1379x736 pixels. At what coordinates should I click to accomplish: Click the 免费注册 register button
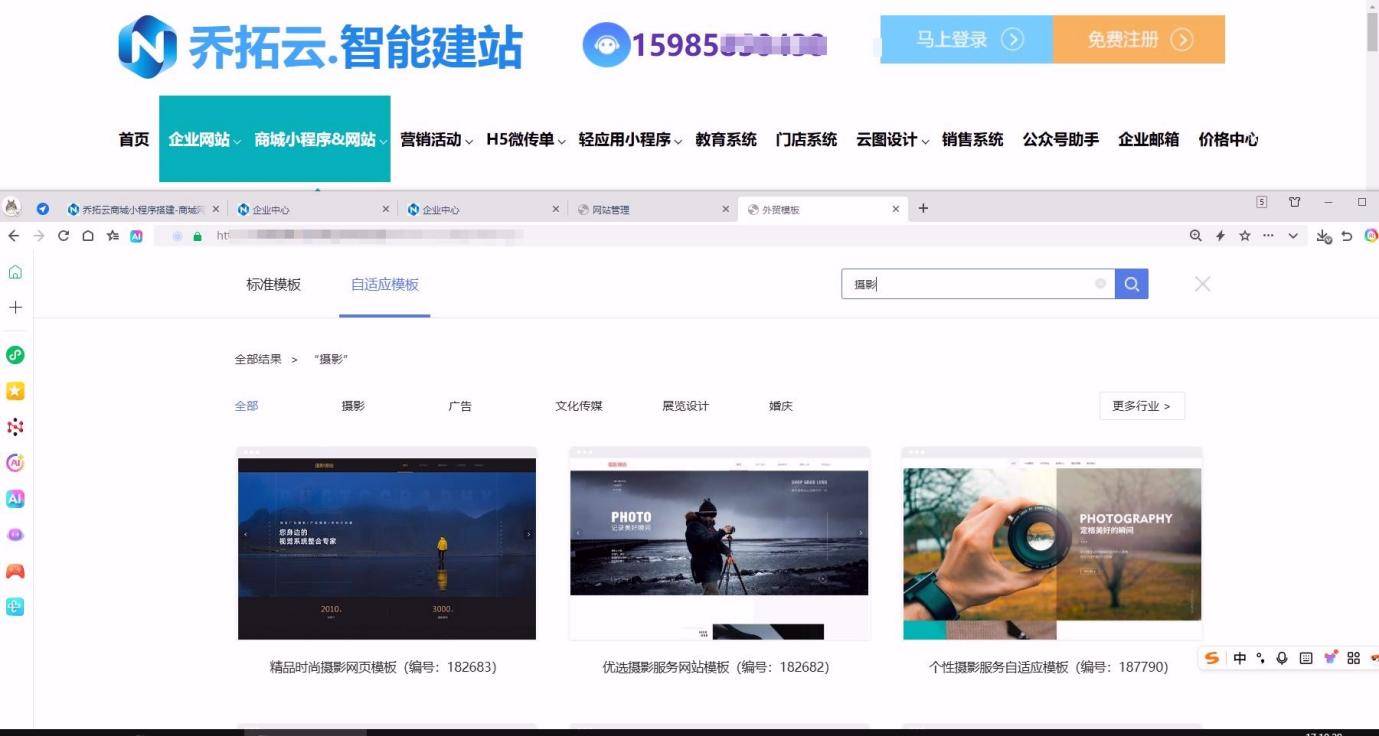(x=1139, y=40)
